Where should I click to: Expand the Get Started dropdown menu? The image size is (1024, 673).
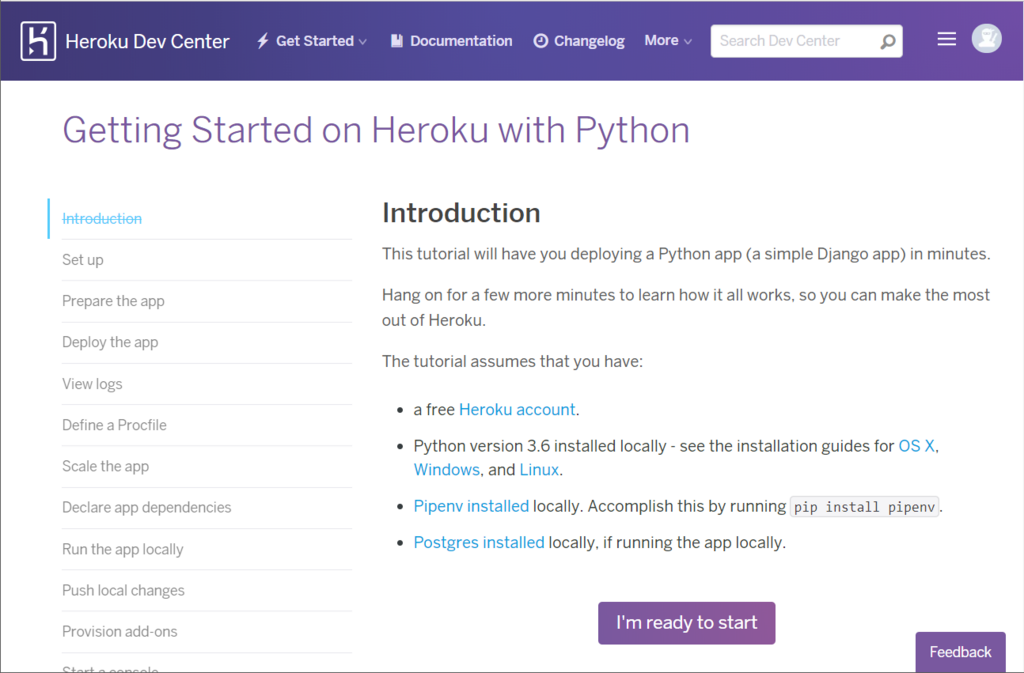tap(321, 41)
